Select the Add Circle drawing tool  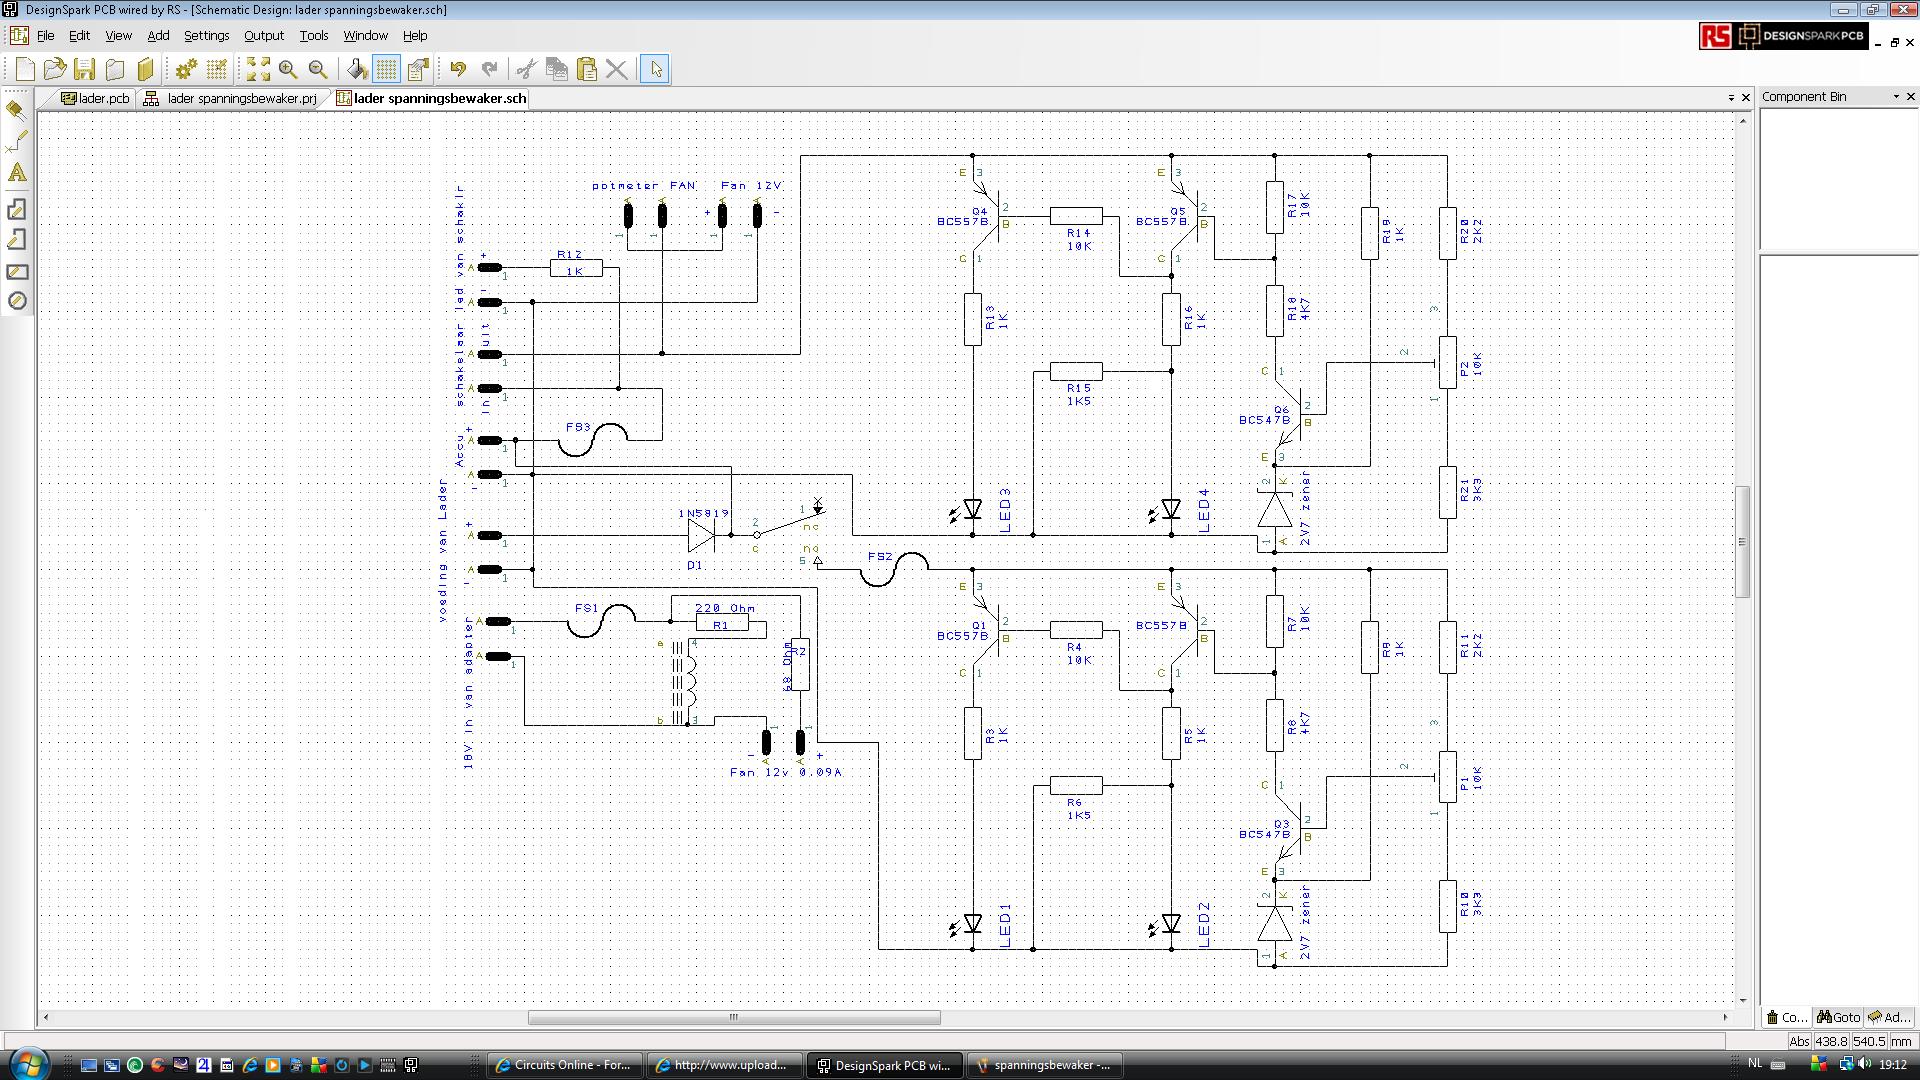click(16, 301)
